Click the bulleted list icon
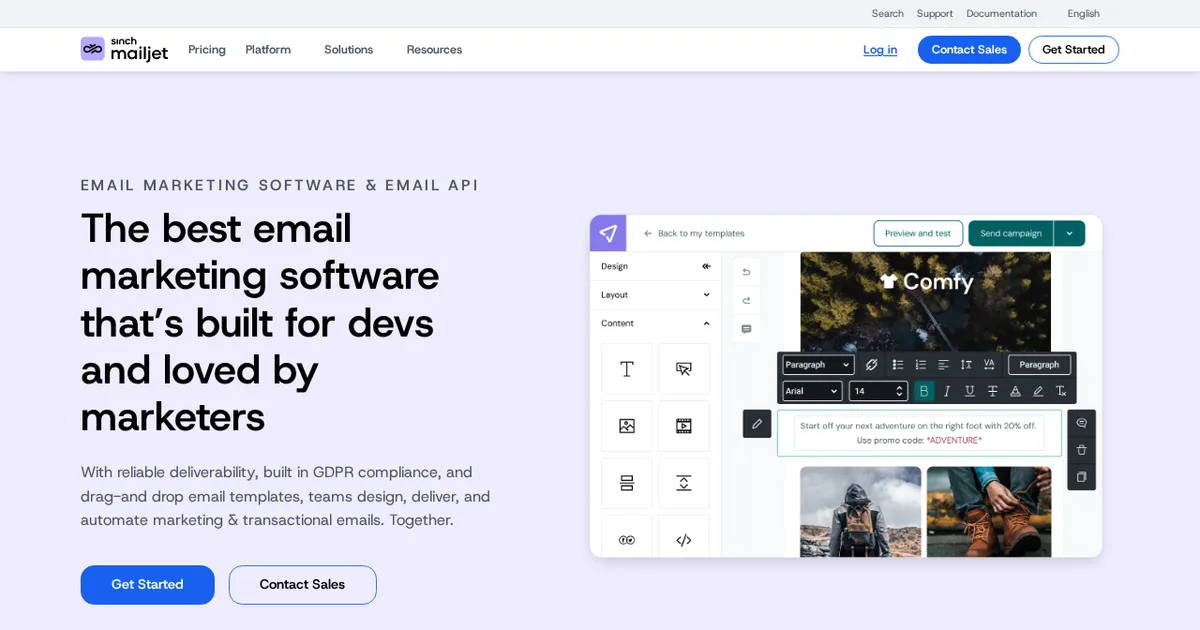The image size is (1200, 630). (897, 365)
